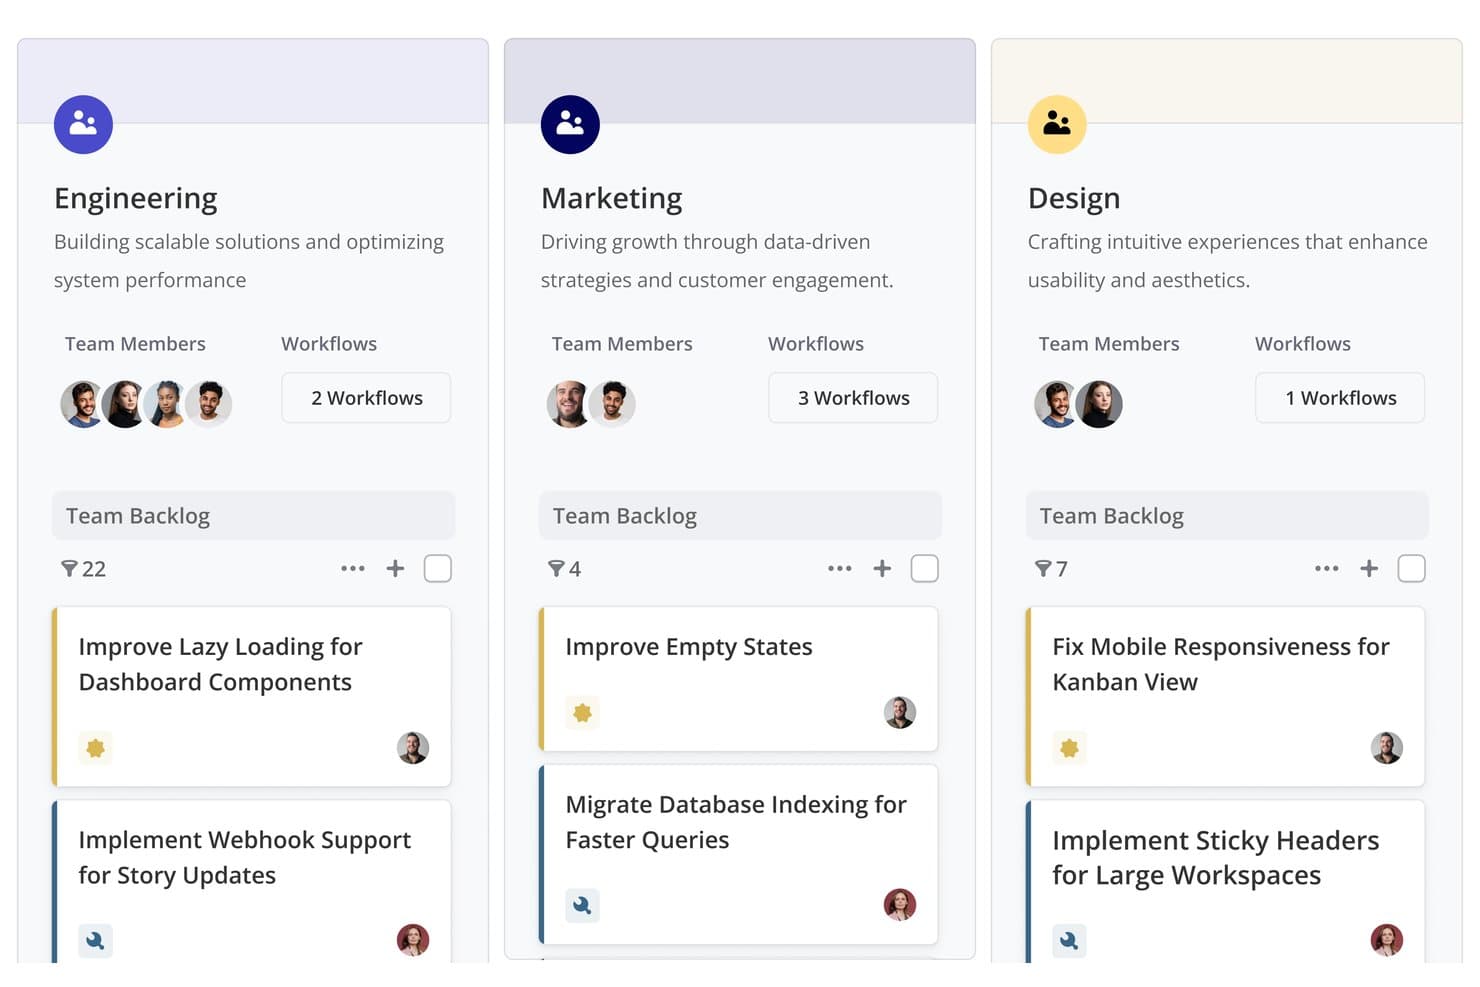1480x987 pixels.
Task: Tick the Engineering backlog select-all checkbox
Action: point(438,568)
